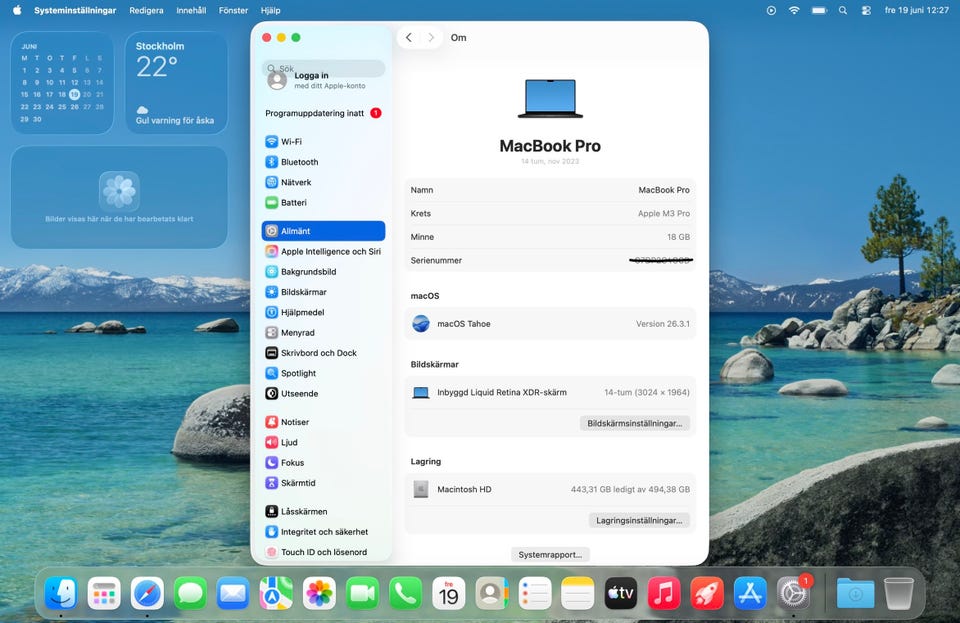Open the Trash in the Dock

(899, 593)
